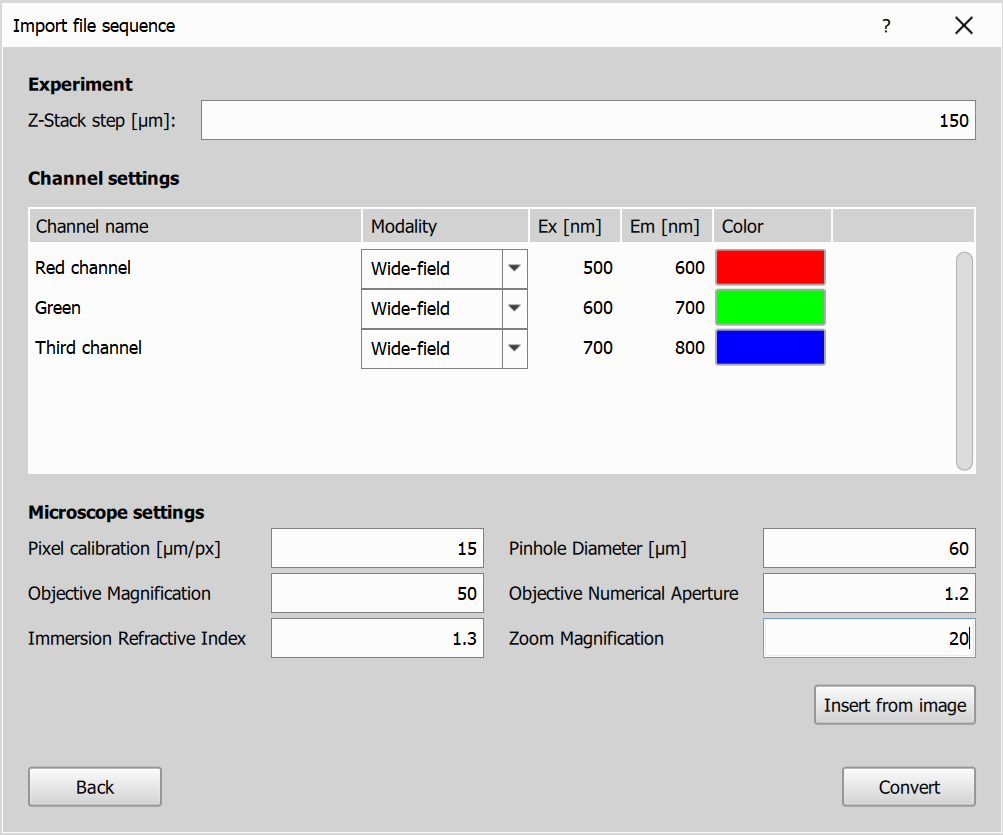Edit the Z-Stack step value

coord(588,119)
